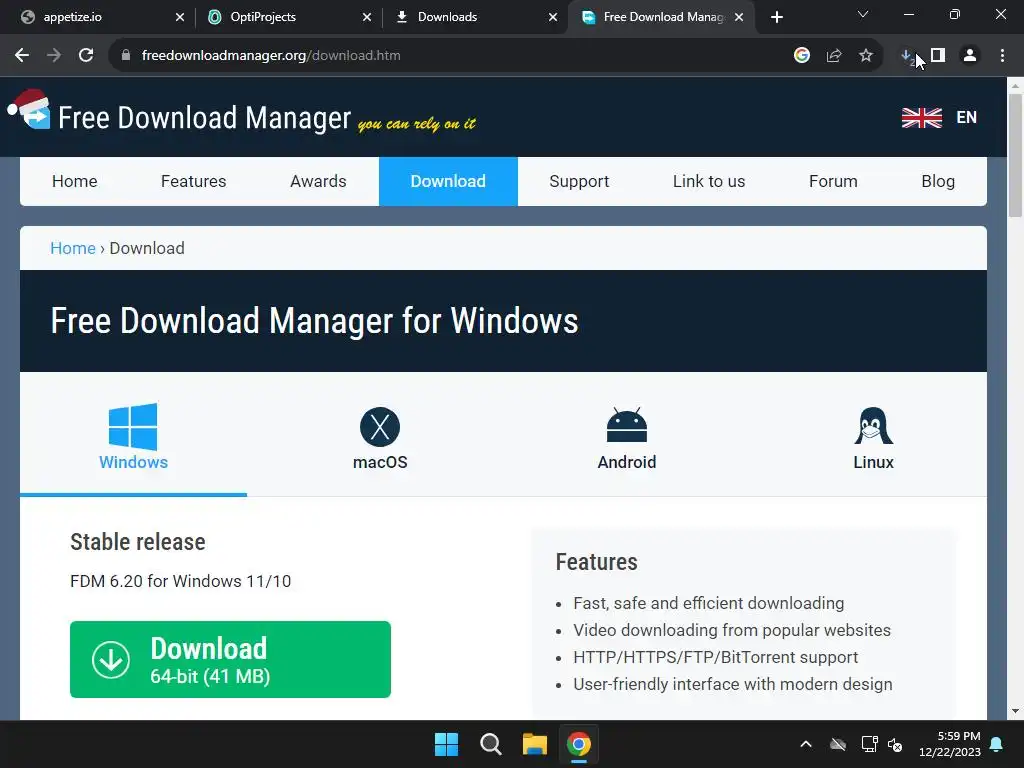The width and height of the screenshot is (1024, 768).
Task: Click "Video downloading from popular websites" text
Action: tap(732, 630)
